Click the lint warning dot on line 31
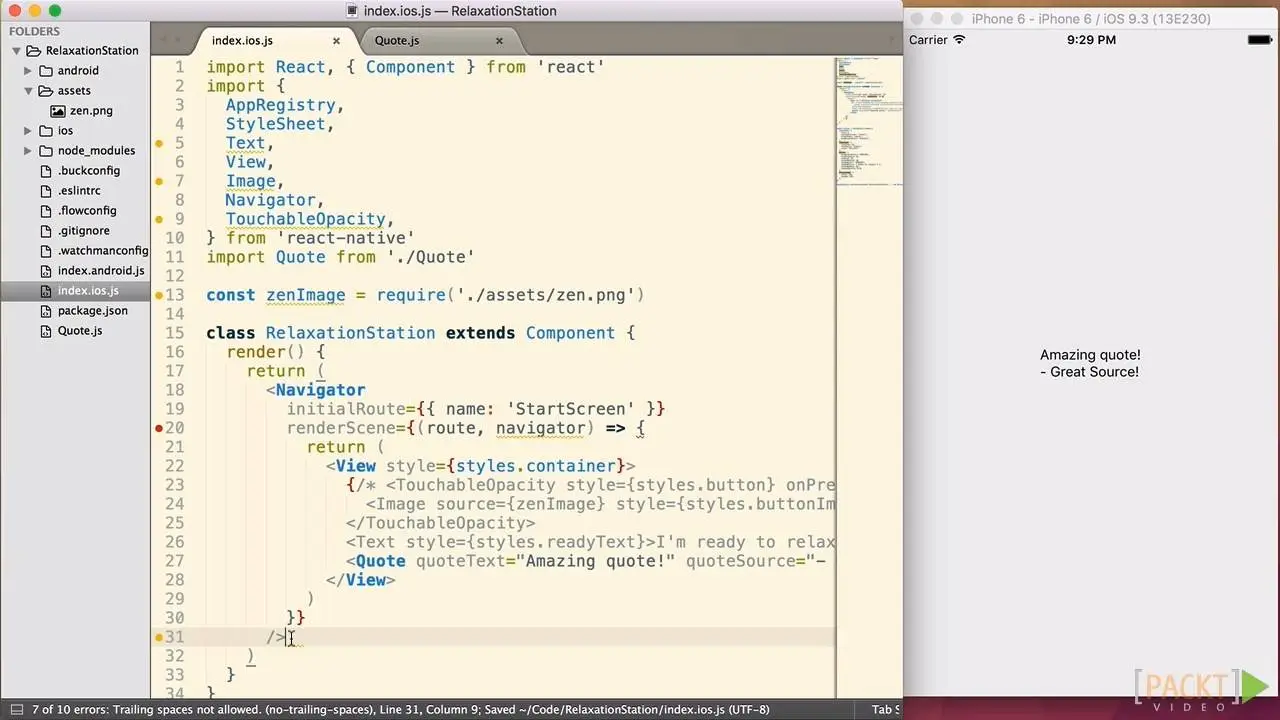Screen dimensions: 1280x720 coord(159,638)
